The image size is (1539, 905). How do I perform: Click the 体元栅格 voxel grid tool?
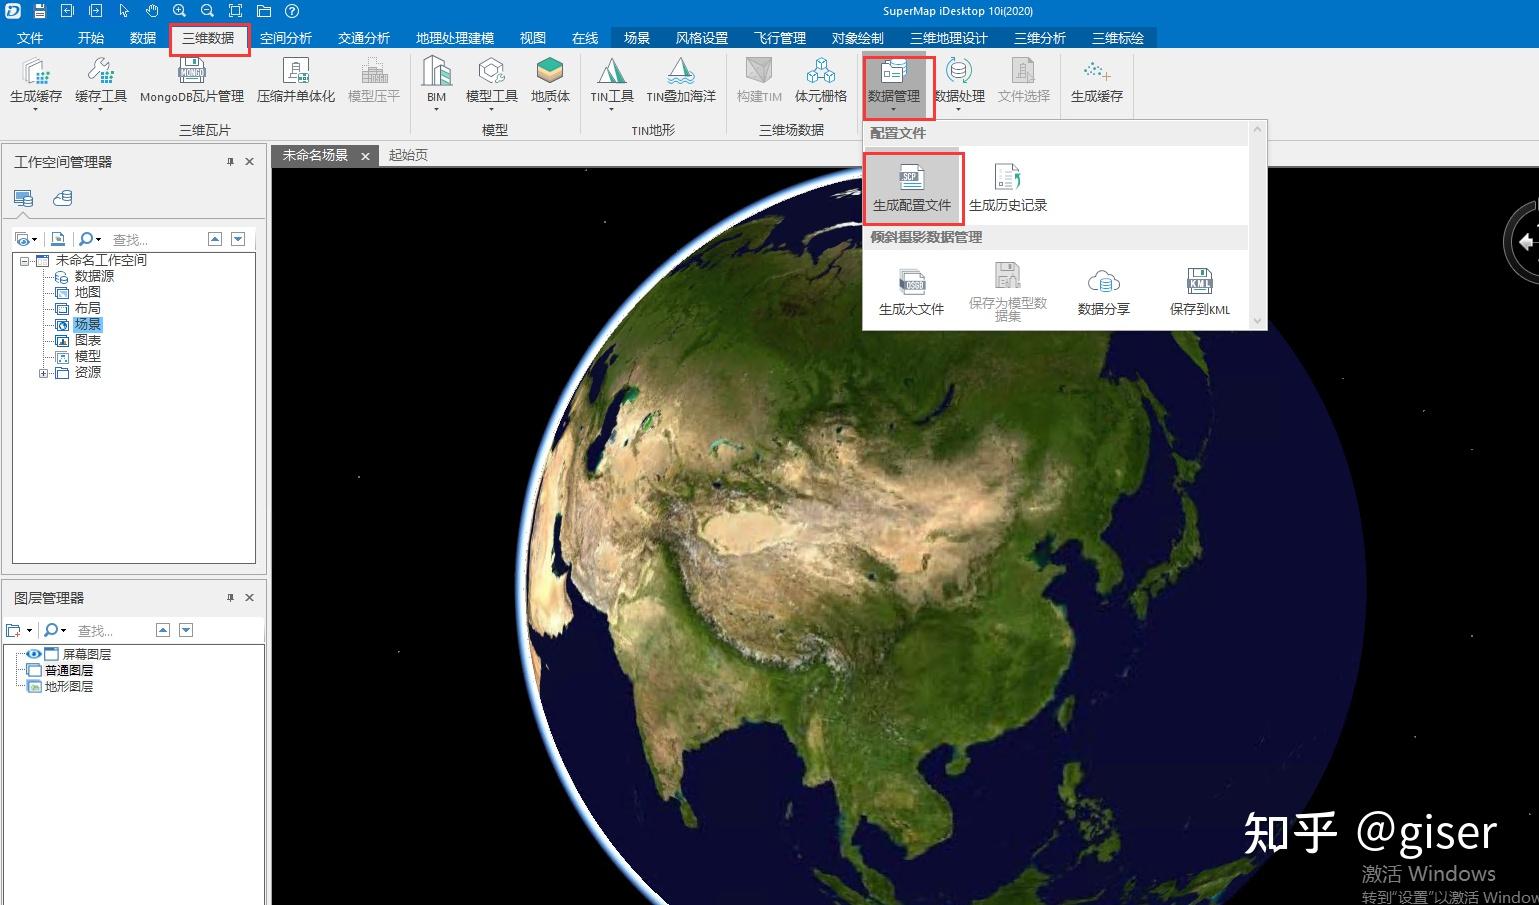pos(821,82)
